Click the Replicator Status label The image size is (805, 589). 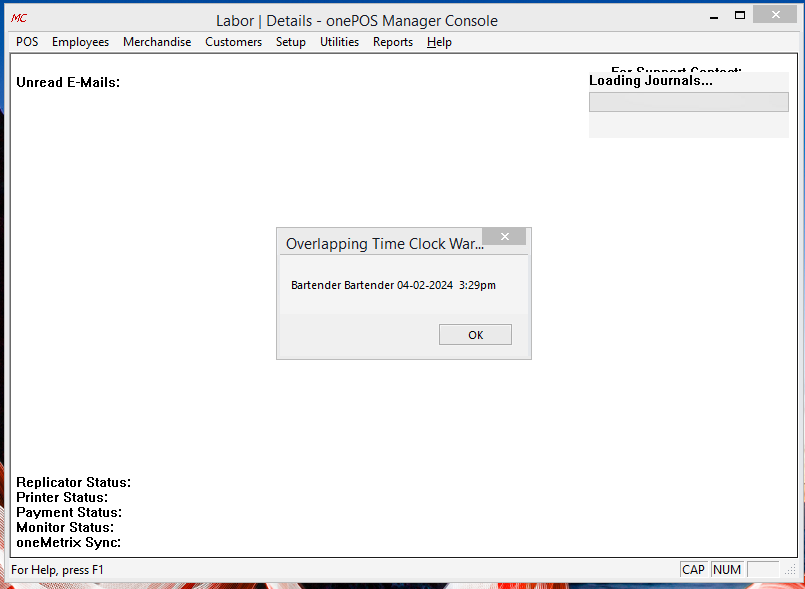pyautogui.click(x=73, y=482)
